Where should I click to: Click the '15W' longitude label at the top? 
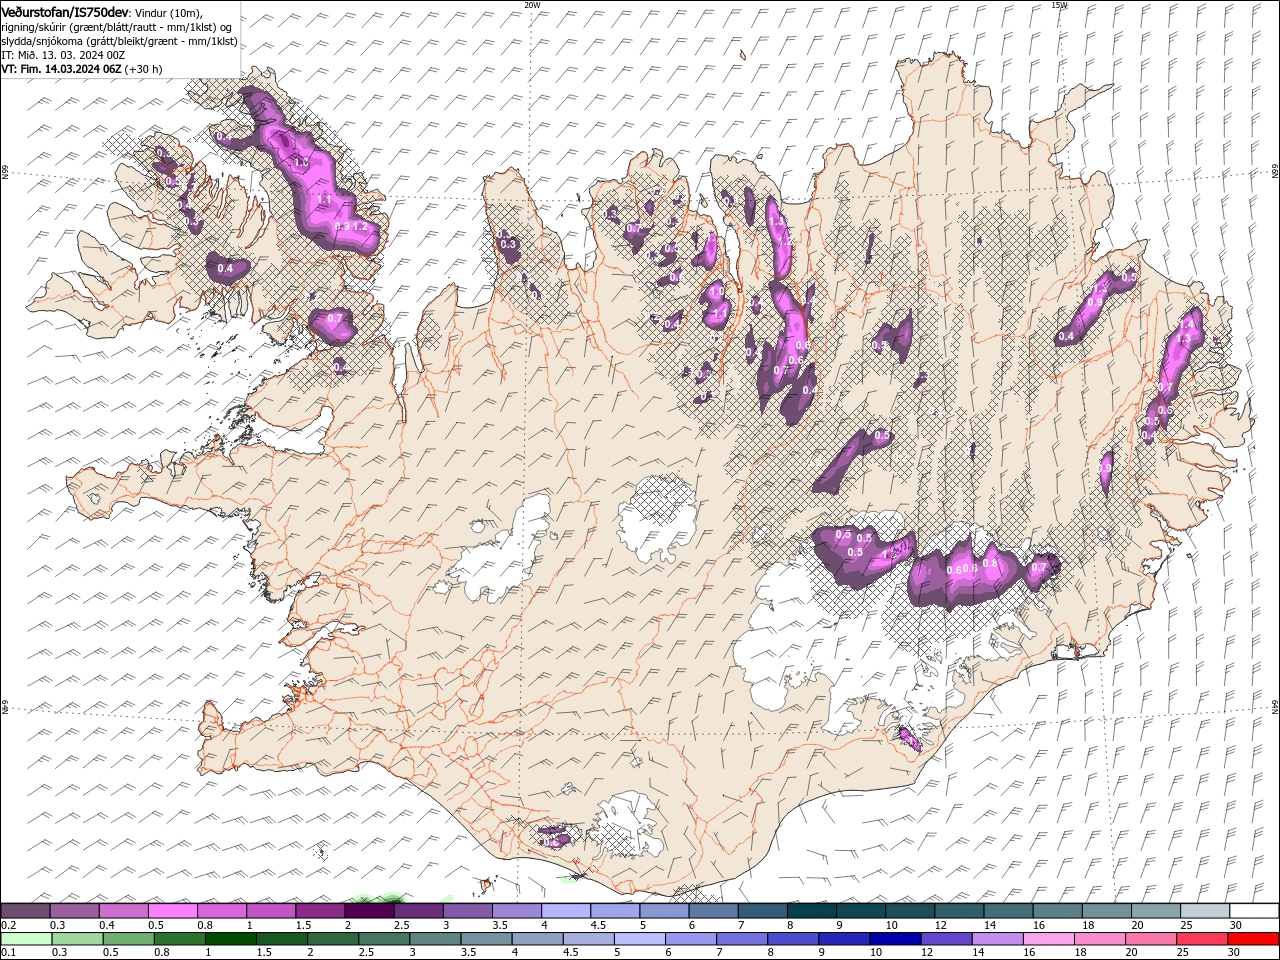tap(1058, 5)
